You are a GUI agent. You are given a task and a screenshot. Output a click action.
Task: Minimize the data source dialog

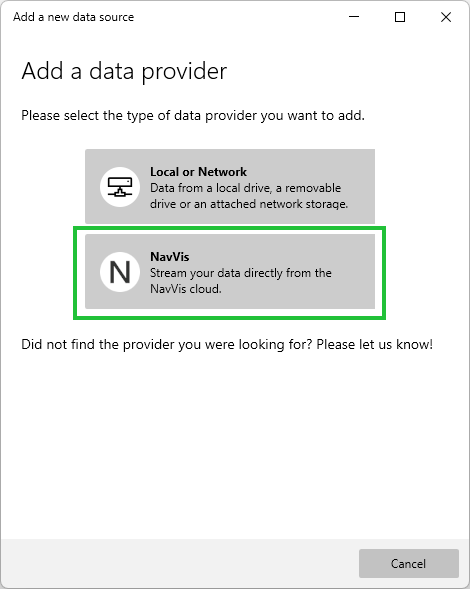[354, 17]
